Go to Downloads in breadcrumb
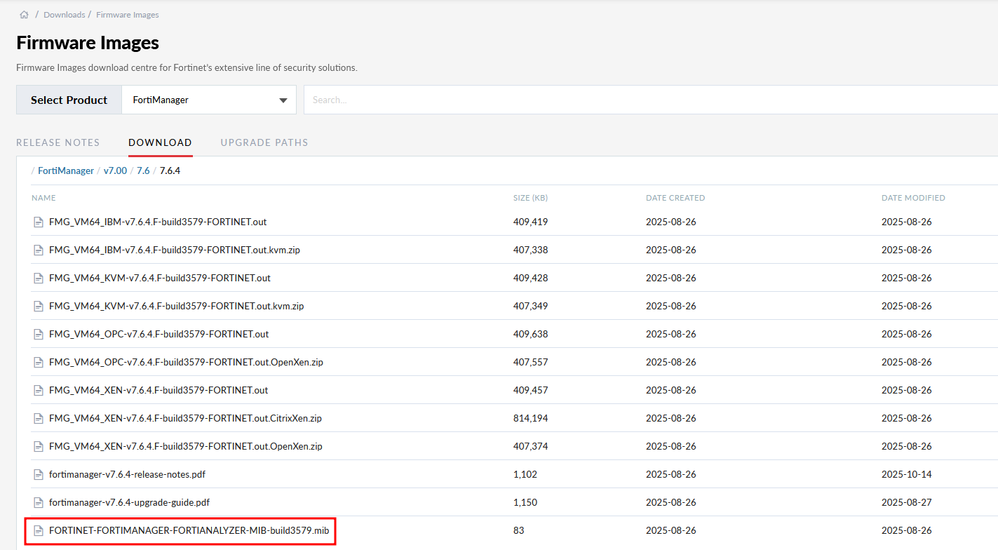This screenshot has width=998, height=550. pyautogui.click(x=64, y=15)
